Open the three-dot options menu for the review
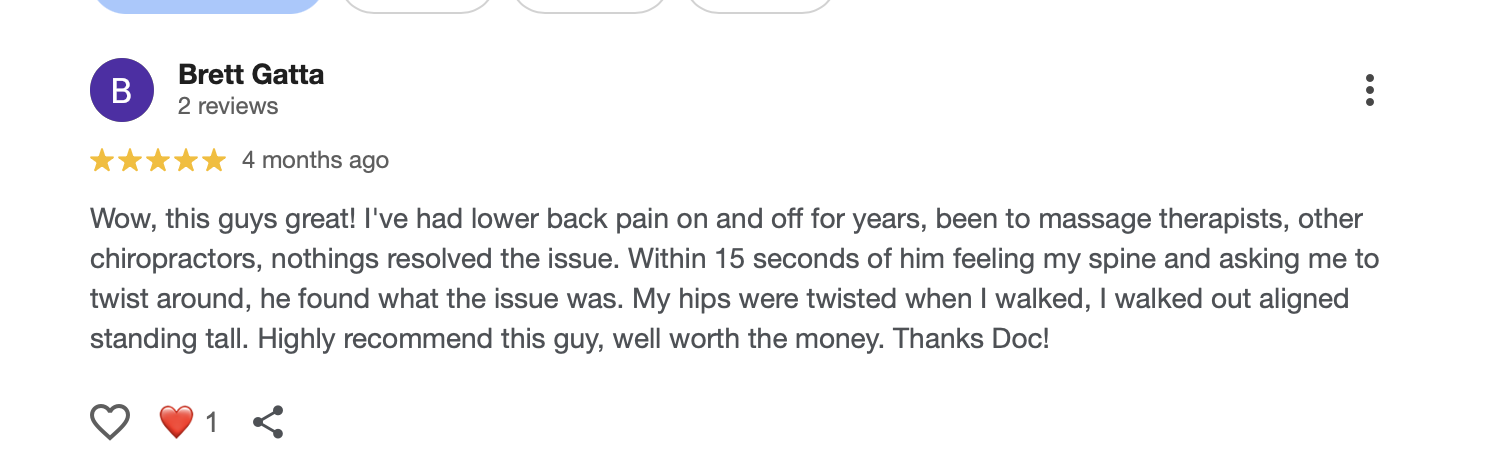1490x460 pixels. click(1369, 90)
